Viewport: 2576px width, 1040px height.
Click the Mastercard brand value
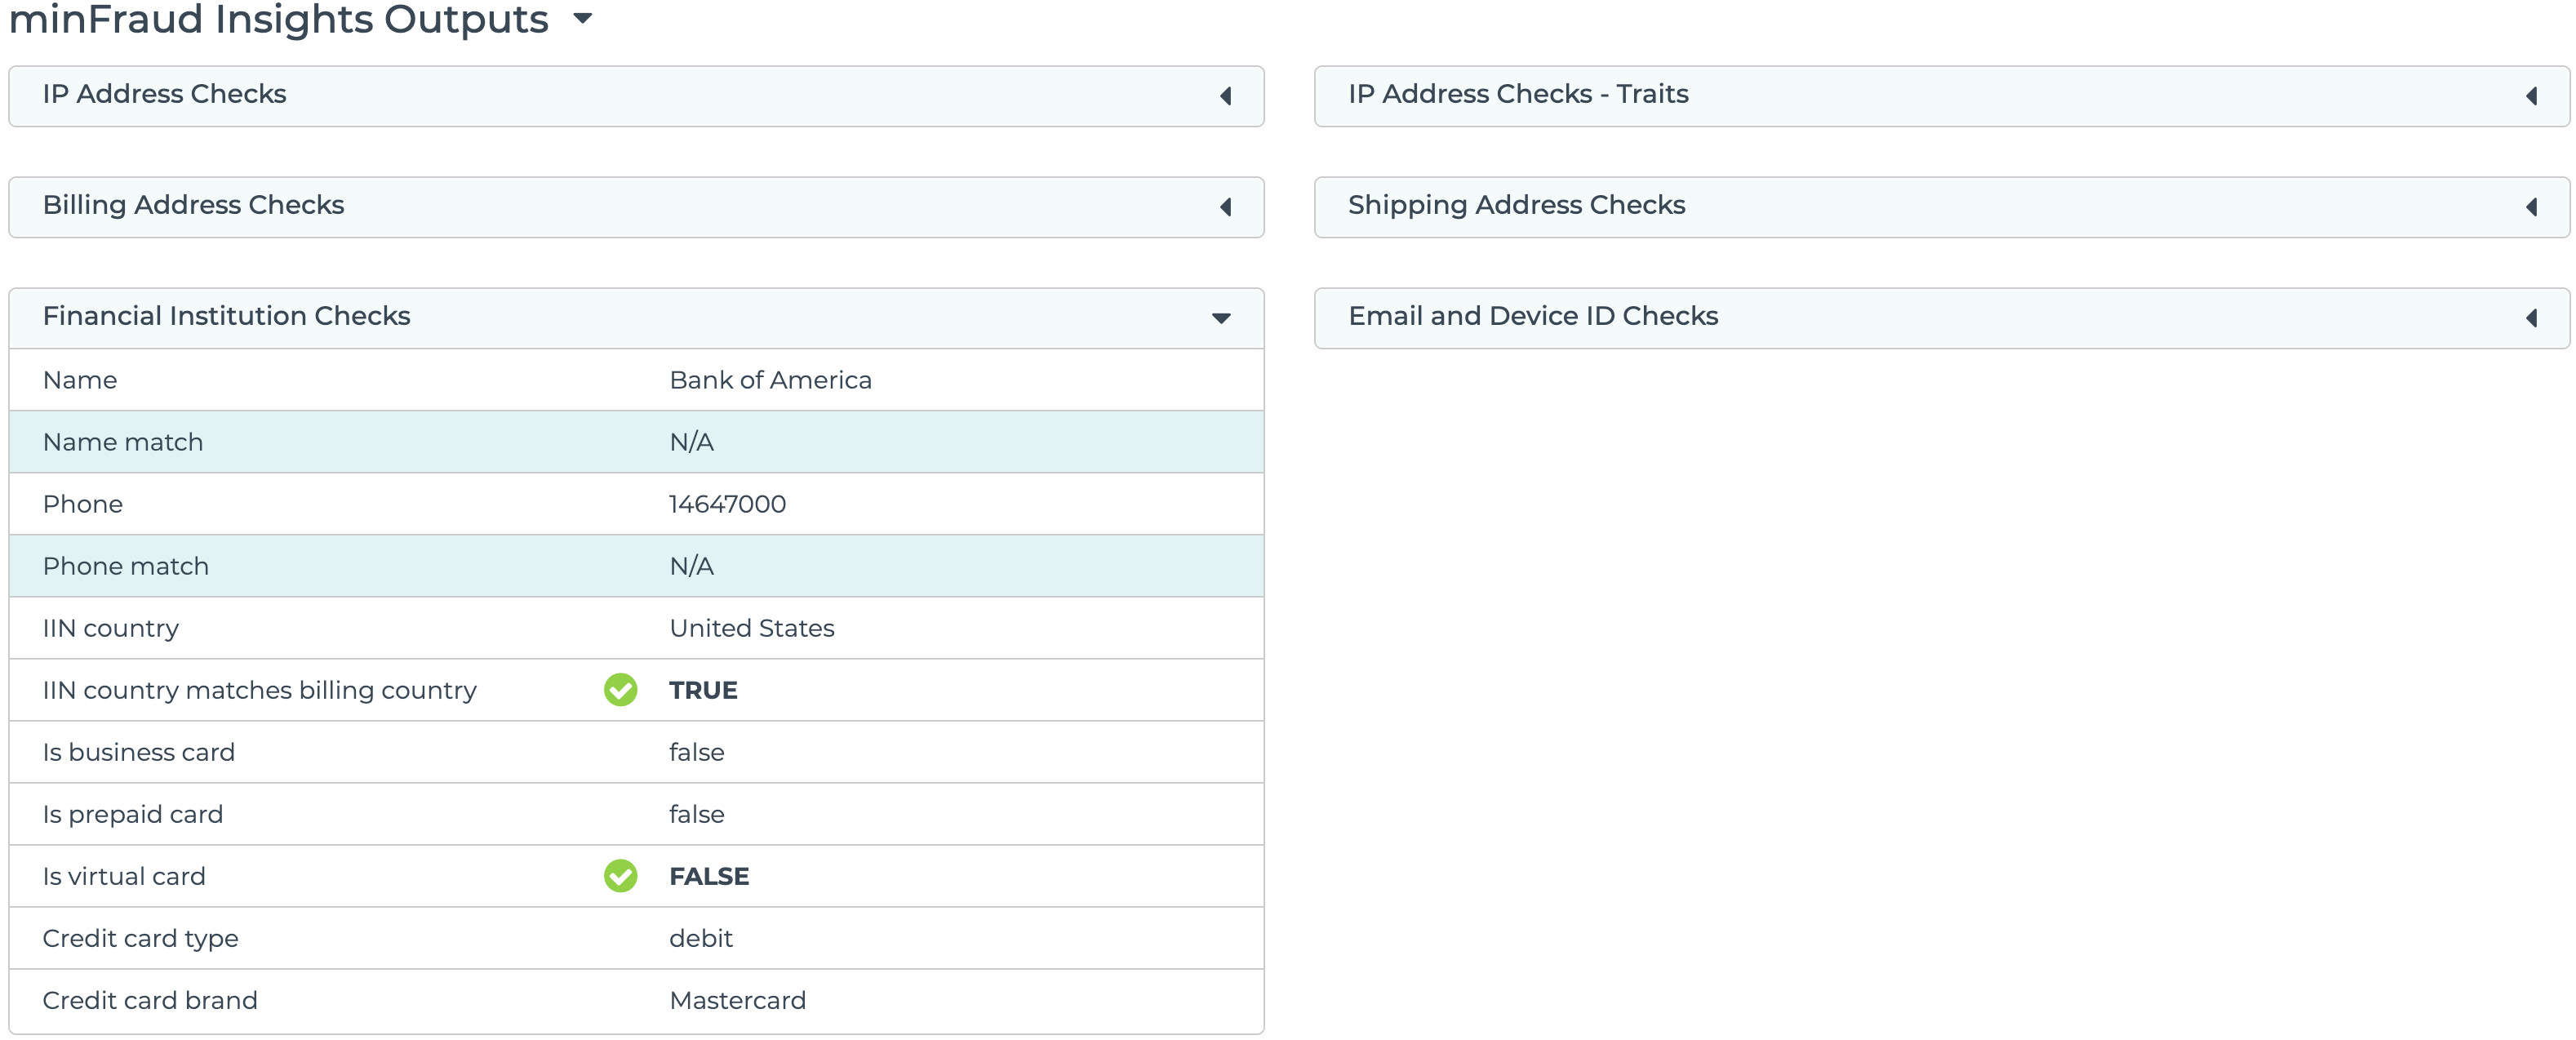737,1000
